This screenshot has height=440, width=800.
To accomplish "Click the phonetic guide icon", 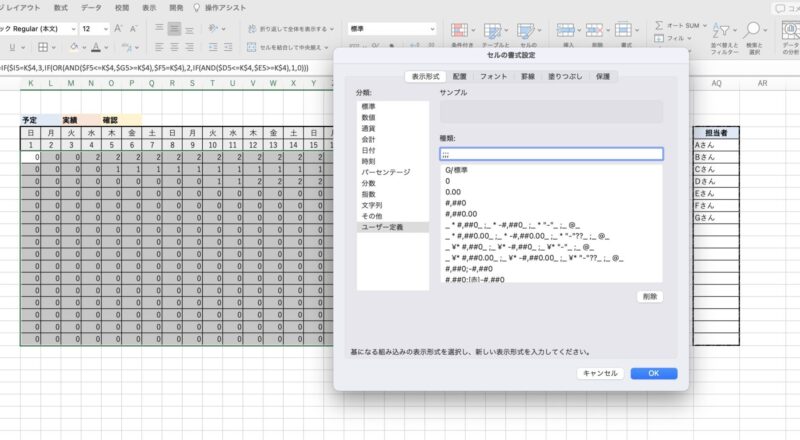I will [x=126, y=47].
